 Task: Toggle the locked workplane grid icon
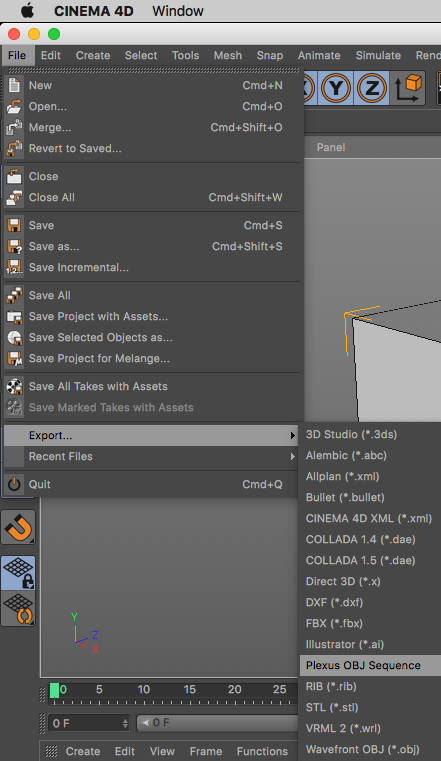point(18,573)
